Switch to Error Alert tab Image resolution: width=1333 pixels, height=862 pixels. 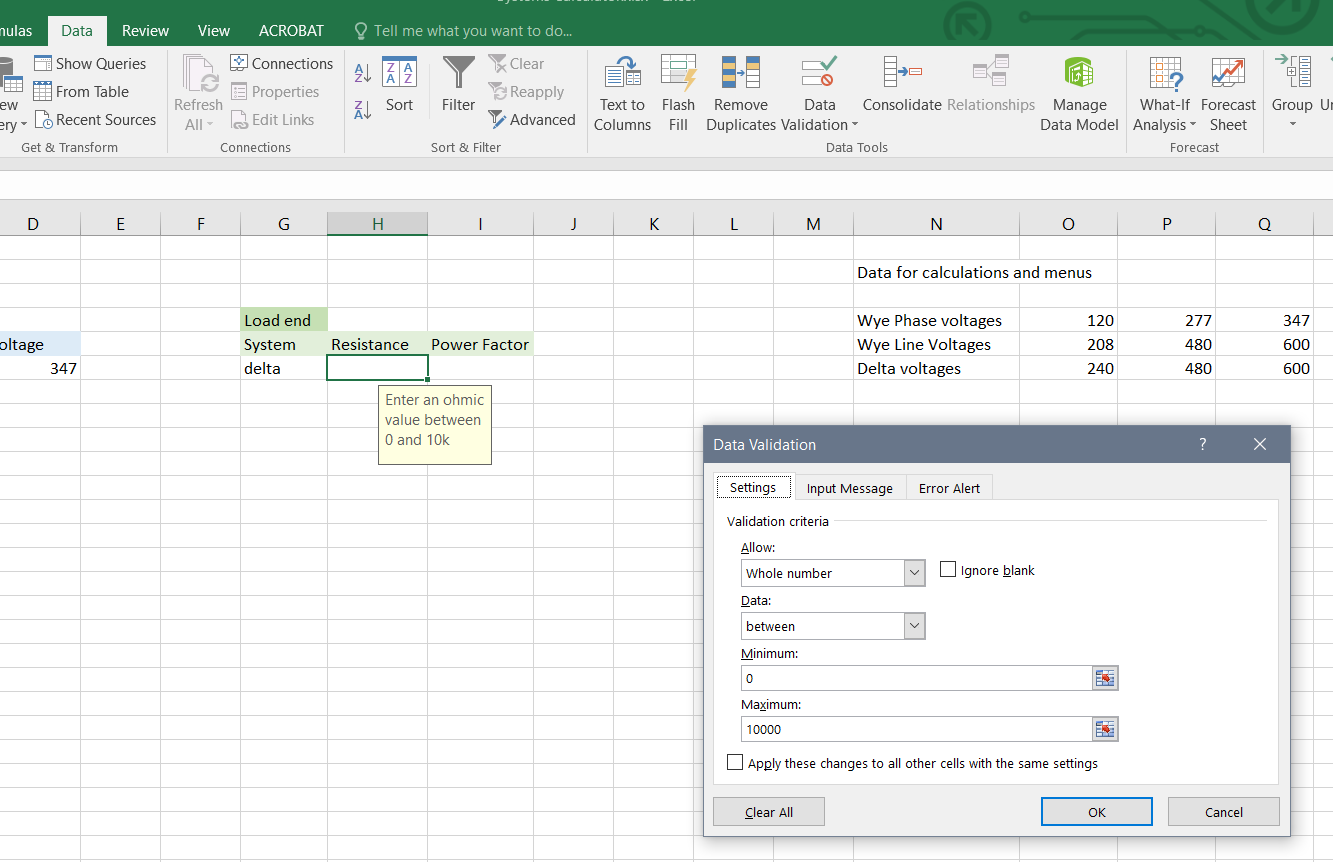[x=949, y=488]
